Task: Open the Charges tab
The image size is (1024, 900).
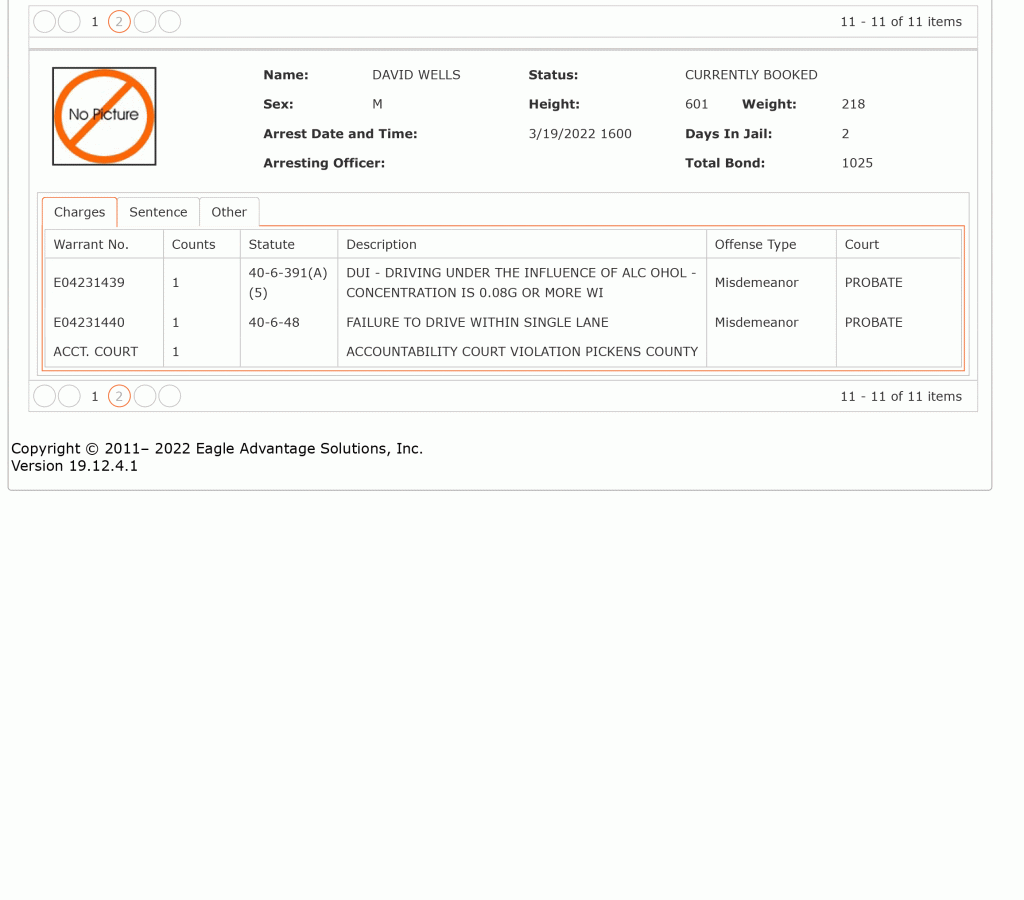Action: coord(80,212)
